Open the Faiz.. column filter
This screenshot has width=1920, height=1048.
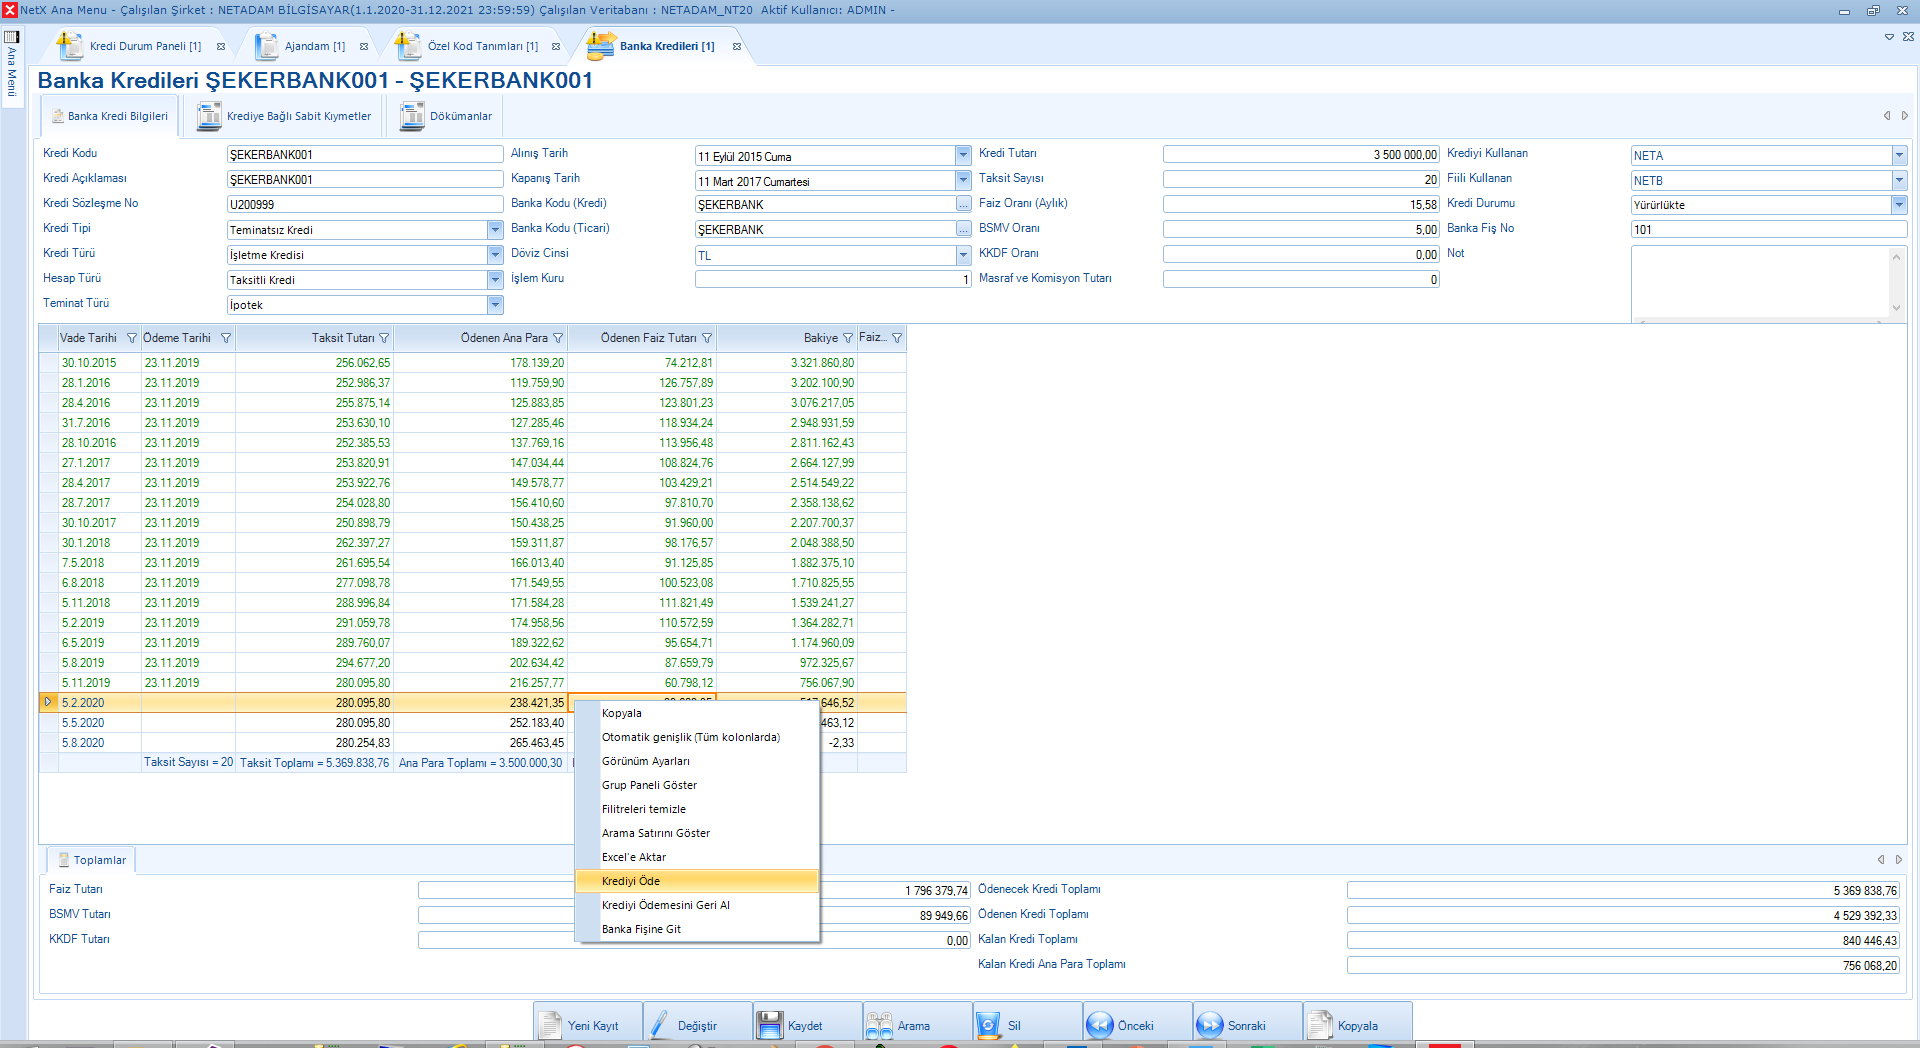coord(897,338)
